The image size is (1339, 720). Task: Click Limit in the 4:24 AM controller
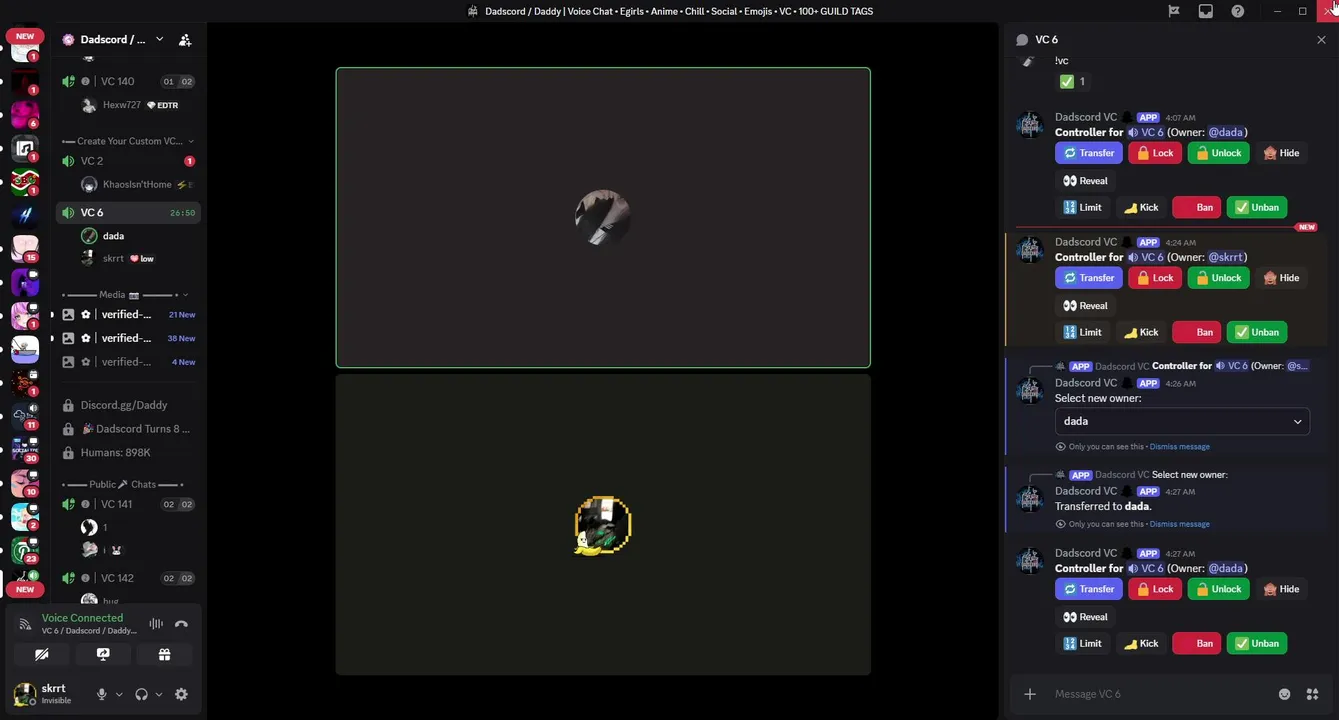tap(1082, 332)
